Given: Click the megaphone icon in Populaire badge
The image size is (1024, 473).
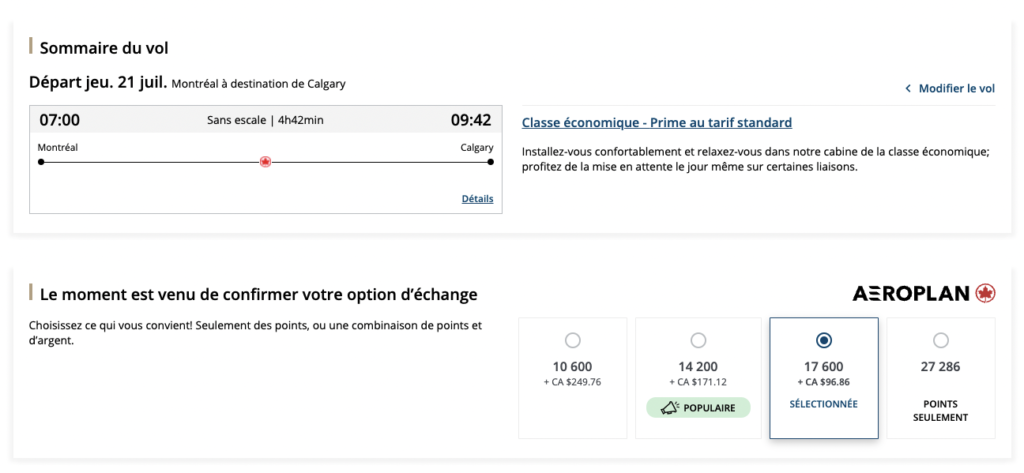Looking at the screenshot, I should tap(670, 407).
